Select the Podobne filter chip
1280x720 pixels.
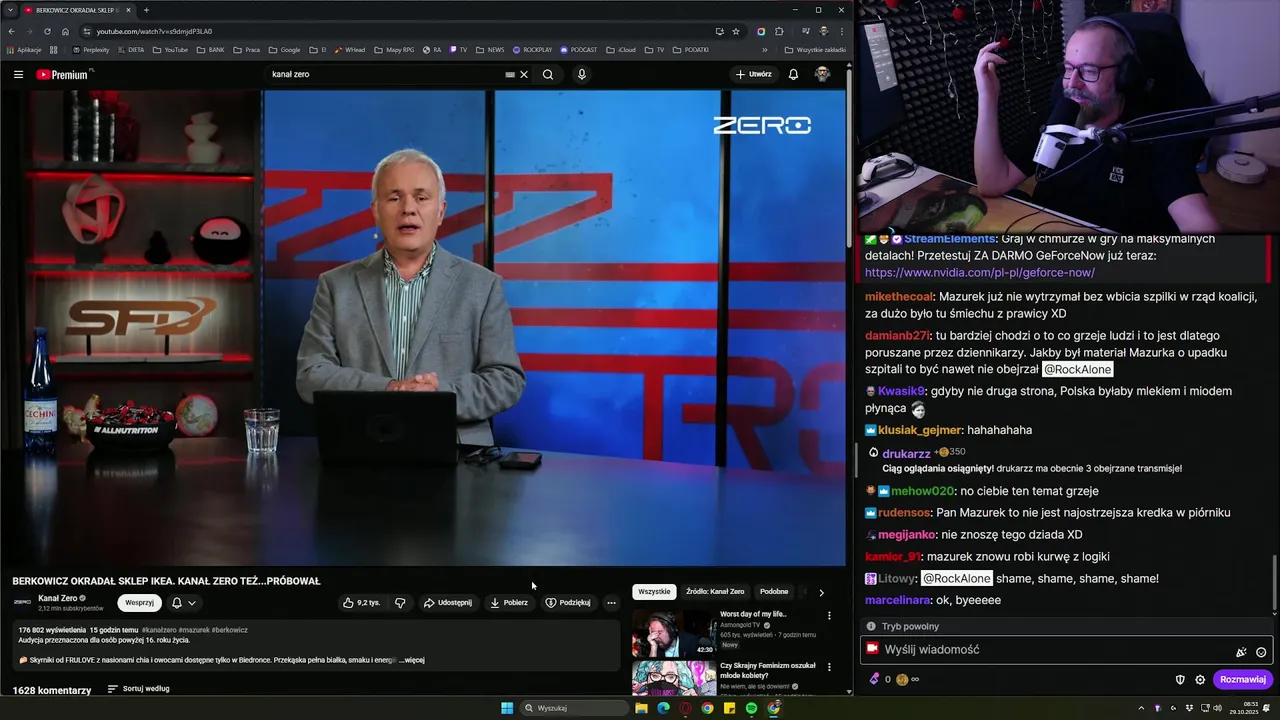click(774, 592)
